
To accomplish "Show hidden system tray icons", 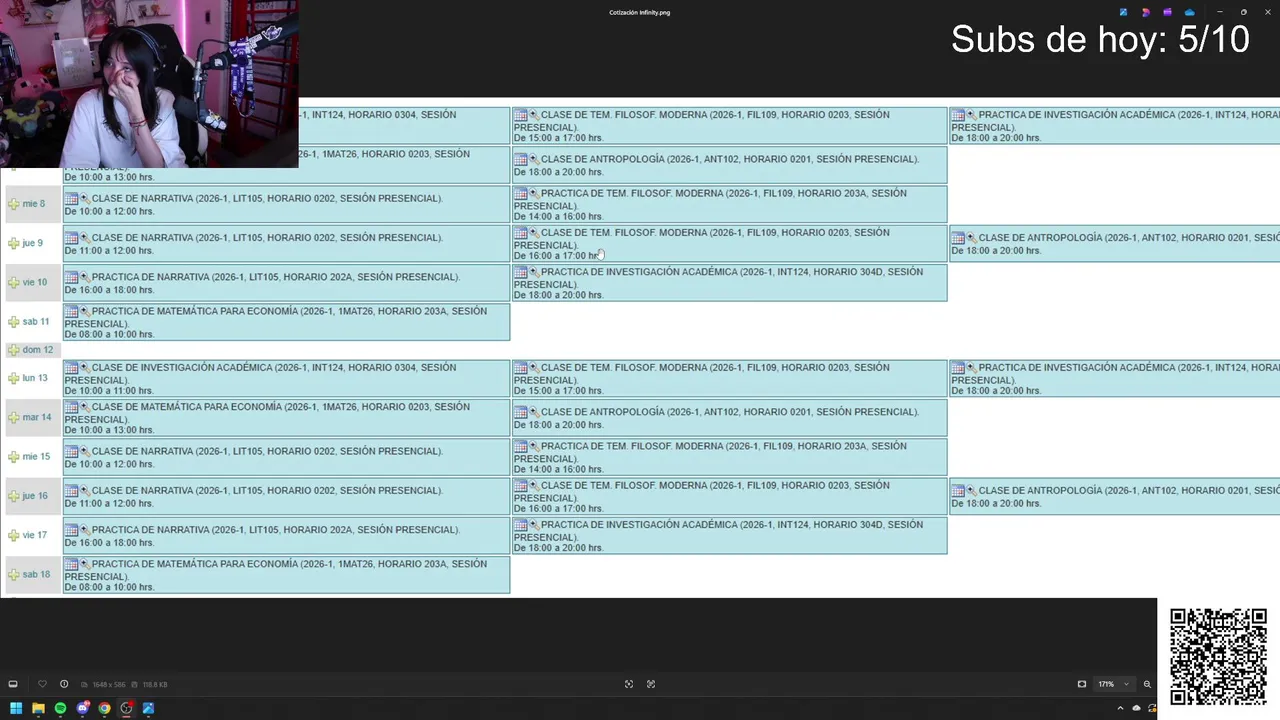I will tap(1120, 708).
